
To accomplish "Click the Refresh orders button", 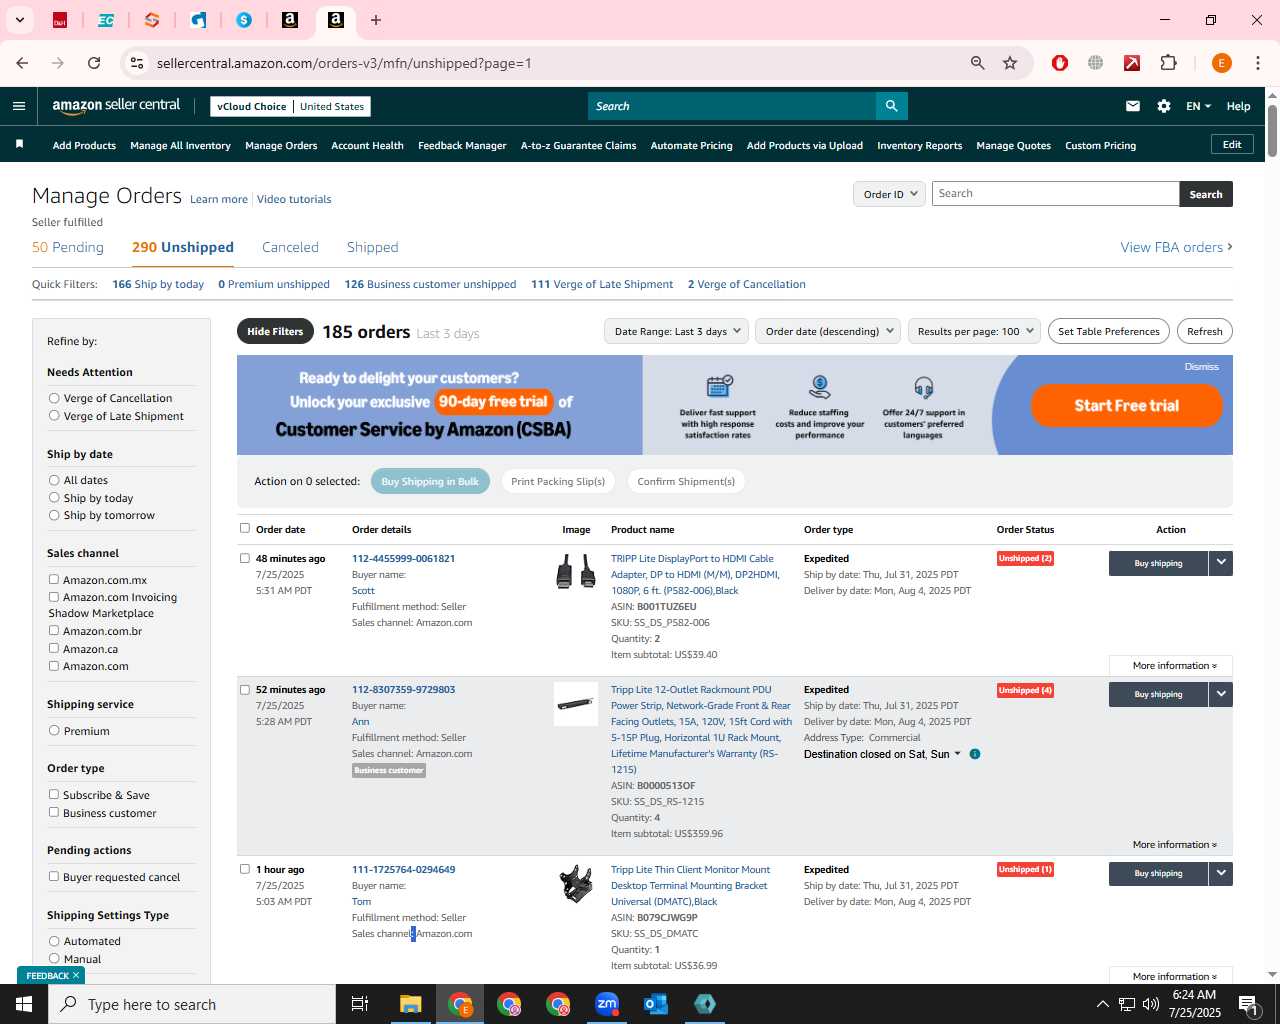I will [x=1204, y=331].
